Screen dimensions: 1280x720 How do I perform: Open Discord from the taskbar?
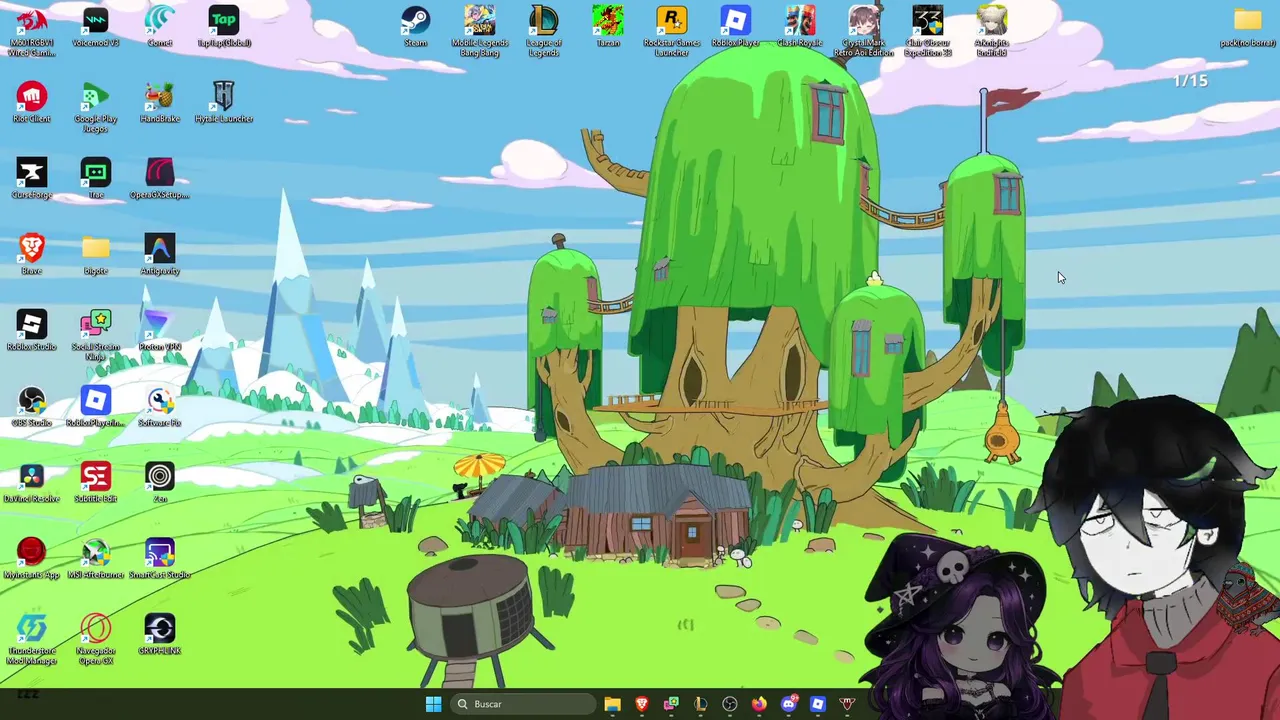pos(788,704)
